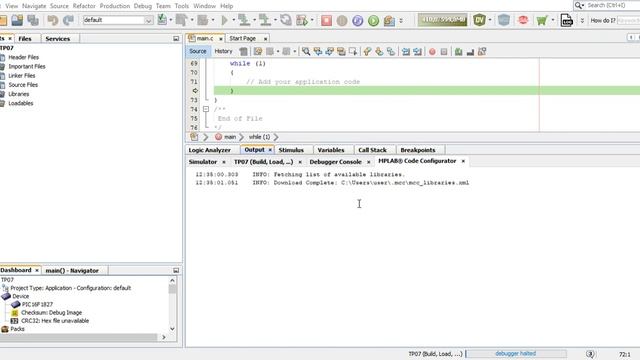Switch to the Files tab

25,39
